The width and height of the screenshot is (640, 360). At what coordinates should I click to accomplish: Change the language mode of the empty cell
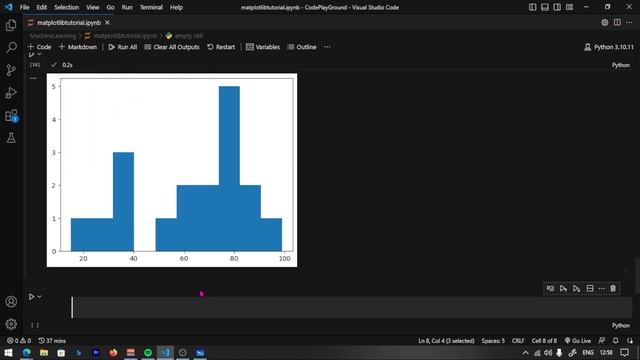(x=620, y=325)
